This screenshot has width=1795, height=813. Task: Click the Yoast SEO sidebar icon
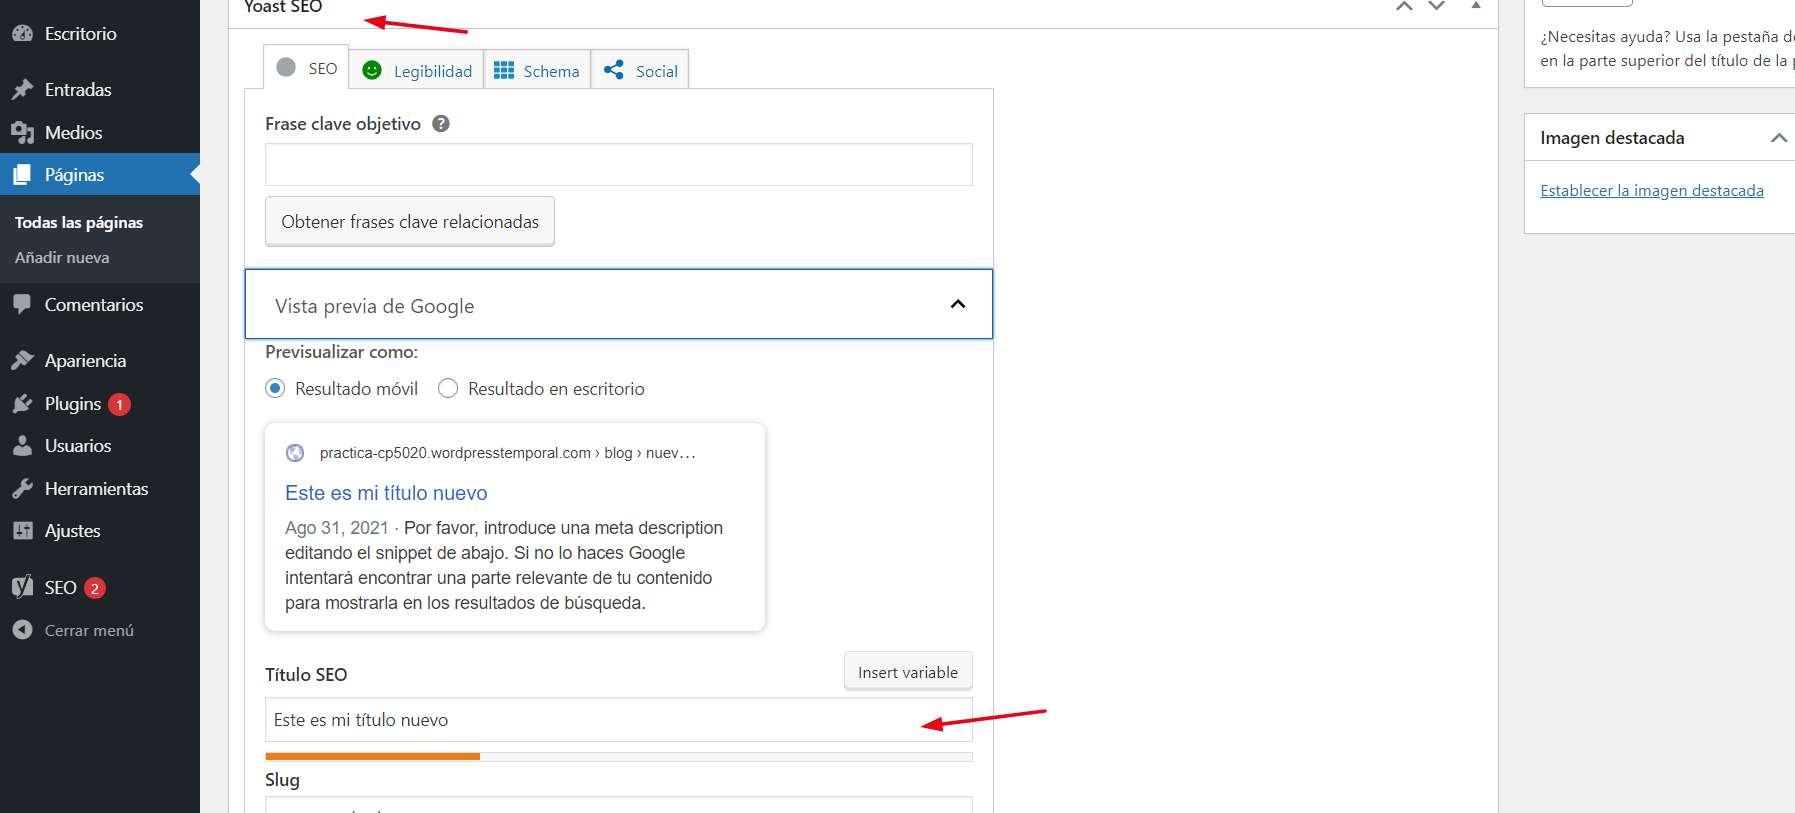(x=22, y=588)
